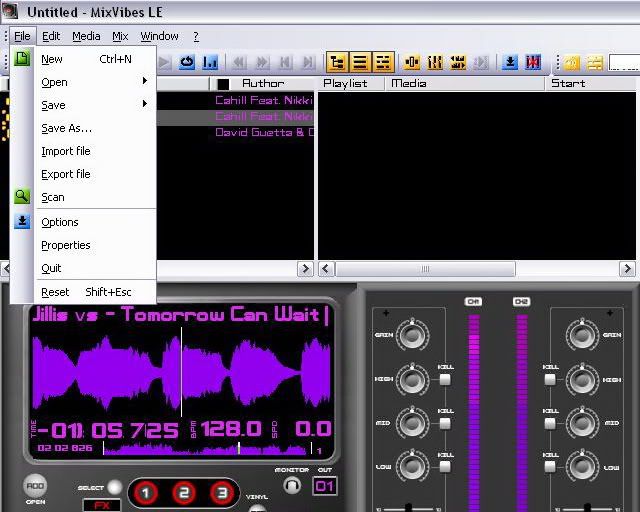
Task: Click the yellow mixer sliders toolbar icon
Action: pyautogui.click(x=435, y=62)
